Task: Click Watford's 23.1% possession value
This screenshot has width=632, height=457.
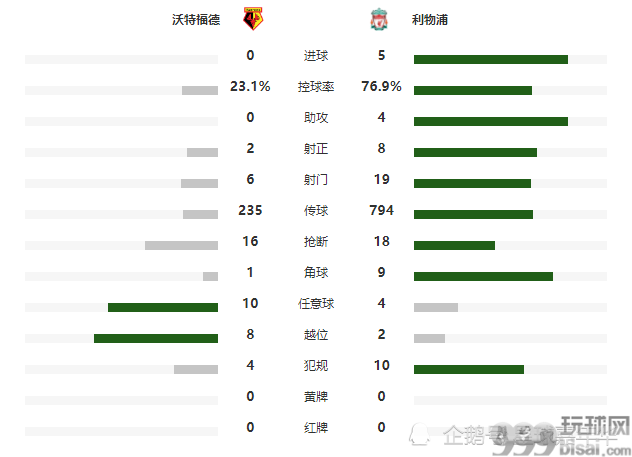Action: [x=250, y=86]
